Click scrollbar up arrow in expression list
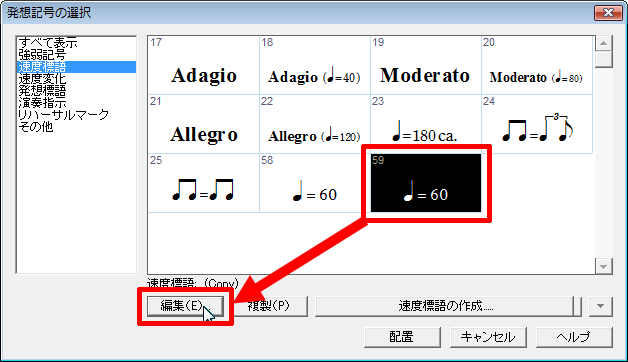Viewport: 628px width, 362px height. point(604,43)
